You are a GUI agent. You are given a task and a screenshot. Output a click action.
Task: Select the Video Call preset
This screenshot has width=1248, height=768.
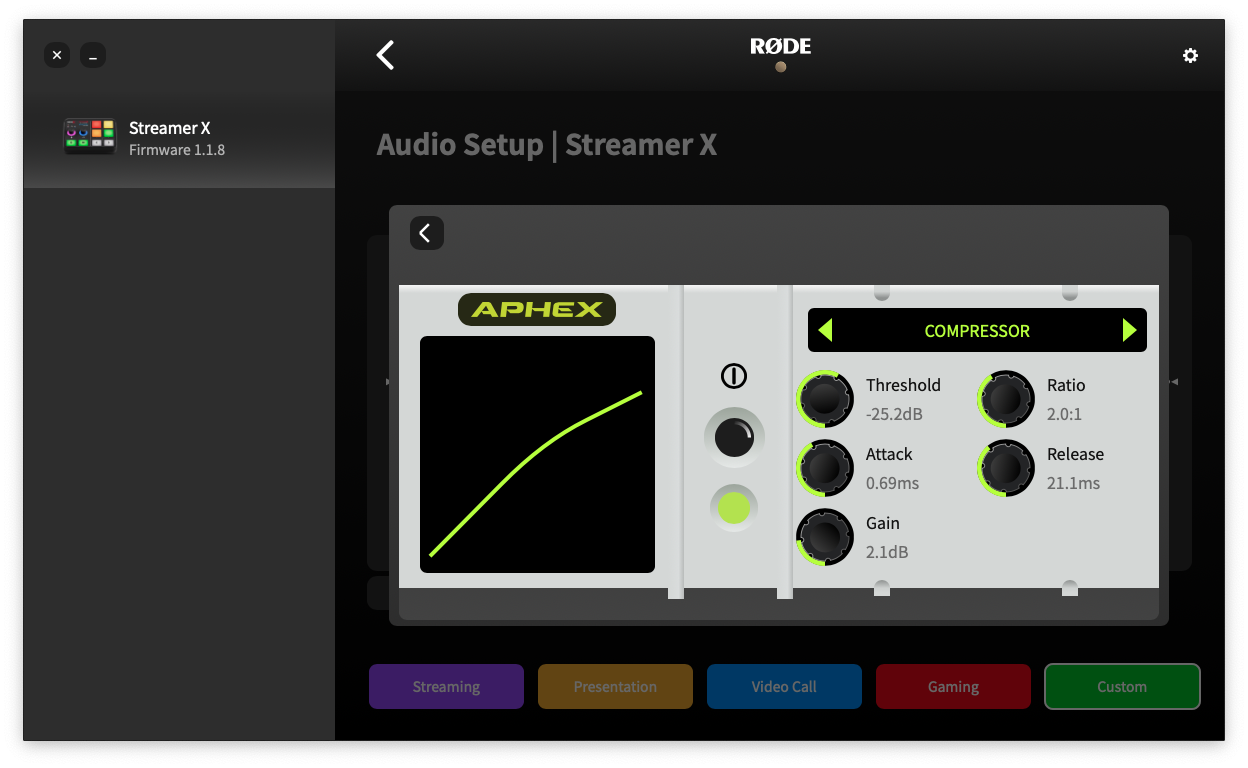pos(784,687)
